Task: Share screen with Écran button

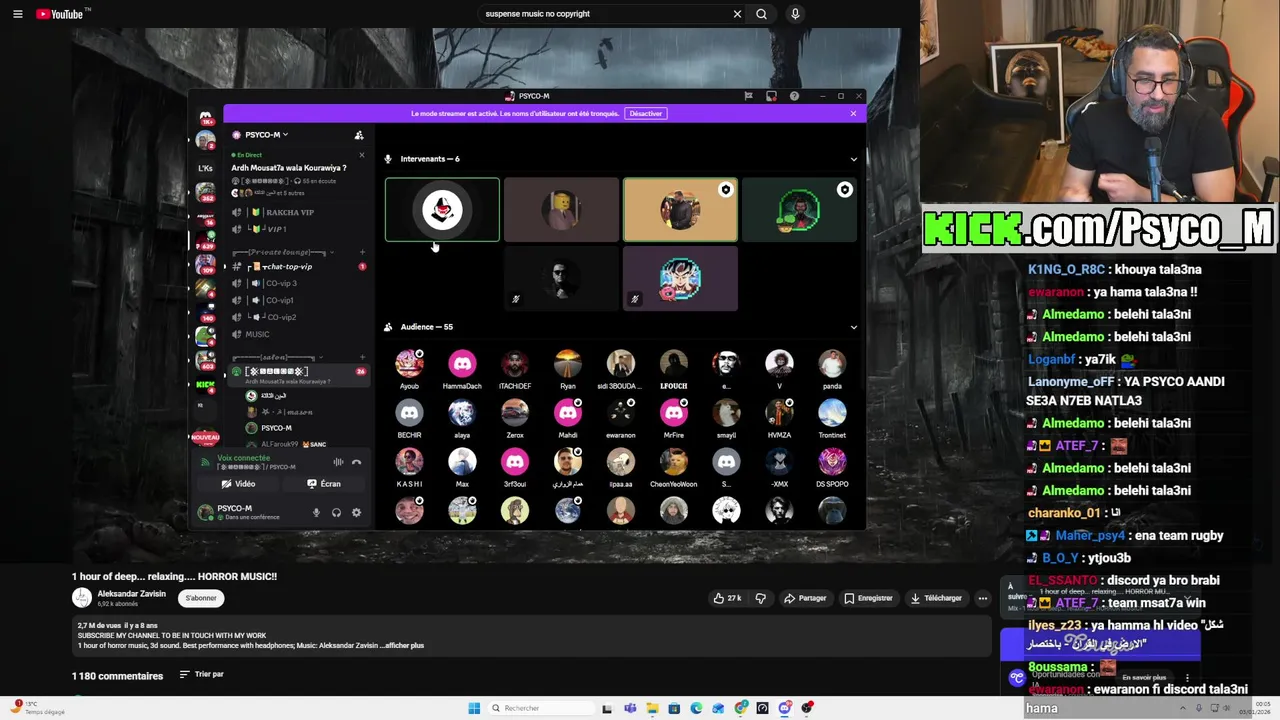Action: pyautogui.click(x=324, y=484)
